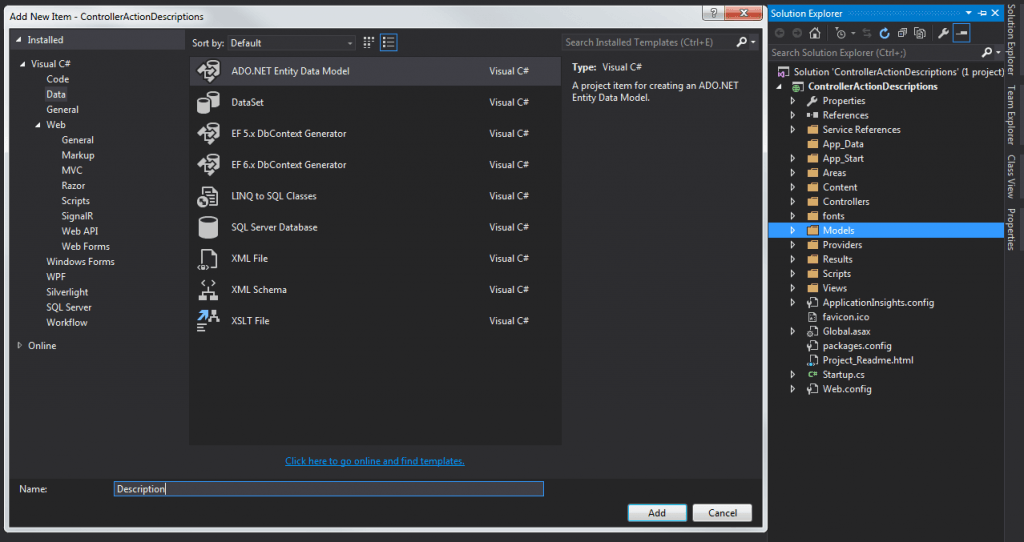Image resolution: width=1024 pixels, height=542 pixels.
Task: Click Home icon in Solution Explorer toolbar
Action: pos(814,33)
